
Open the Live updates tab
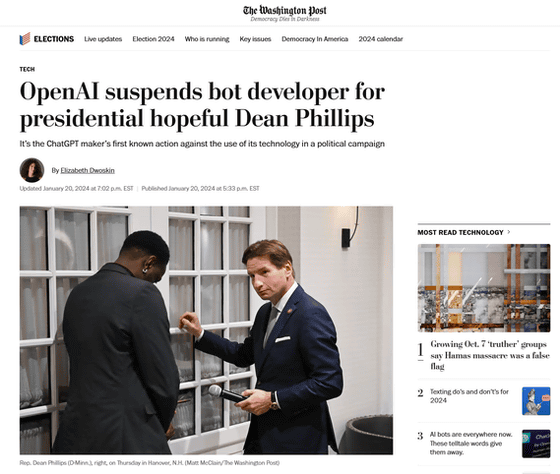click(x=103, y=39)
